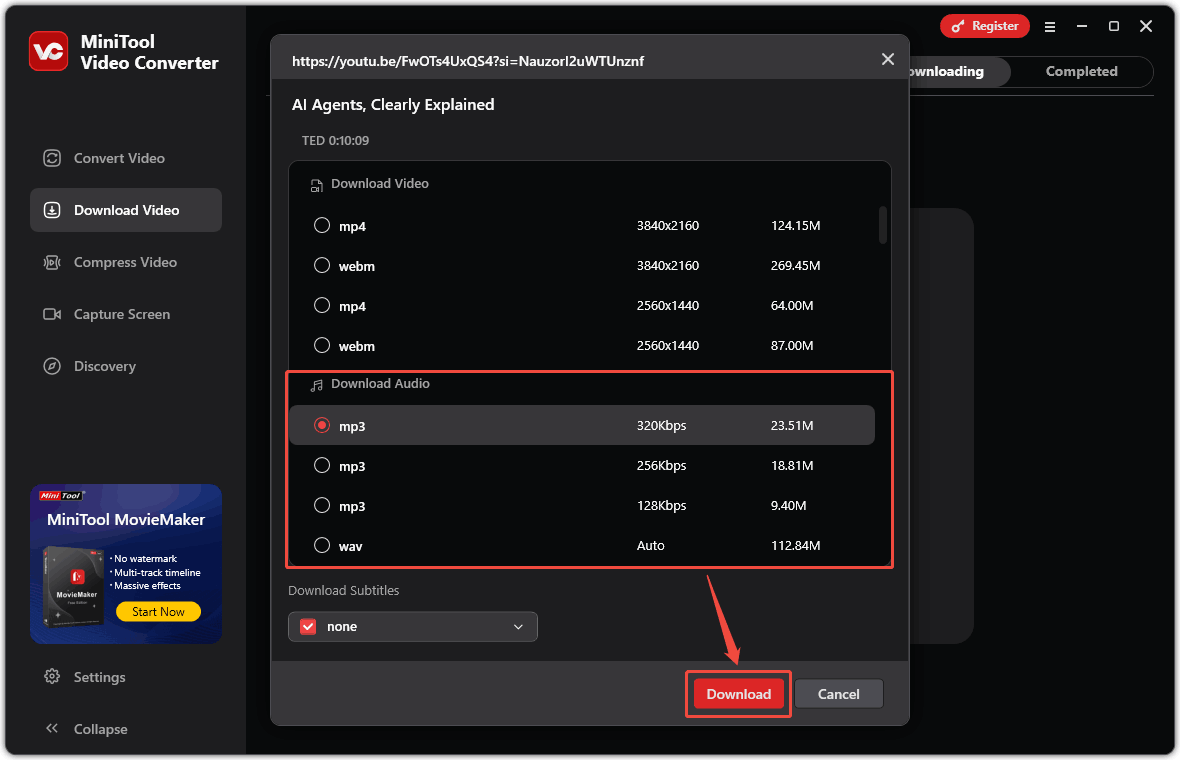Click the TED 0:10:09 duration text

[x=335, y=141]
